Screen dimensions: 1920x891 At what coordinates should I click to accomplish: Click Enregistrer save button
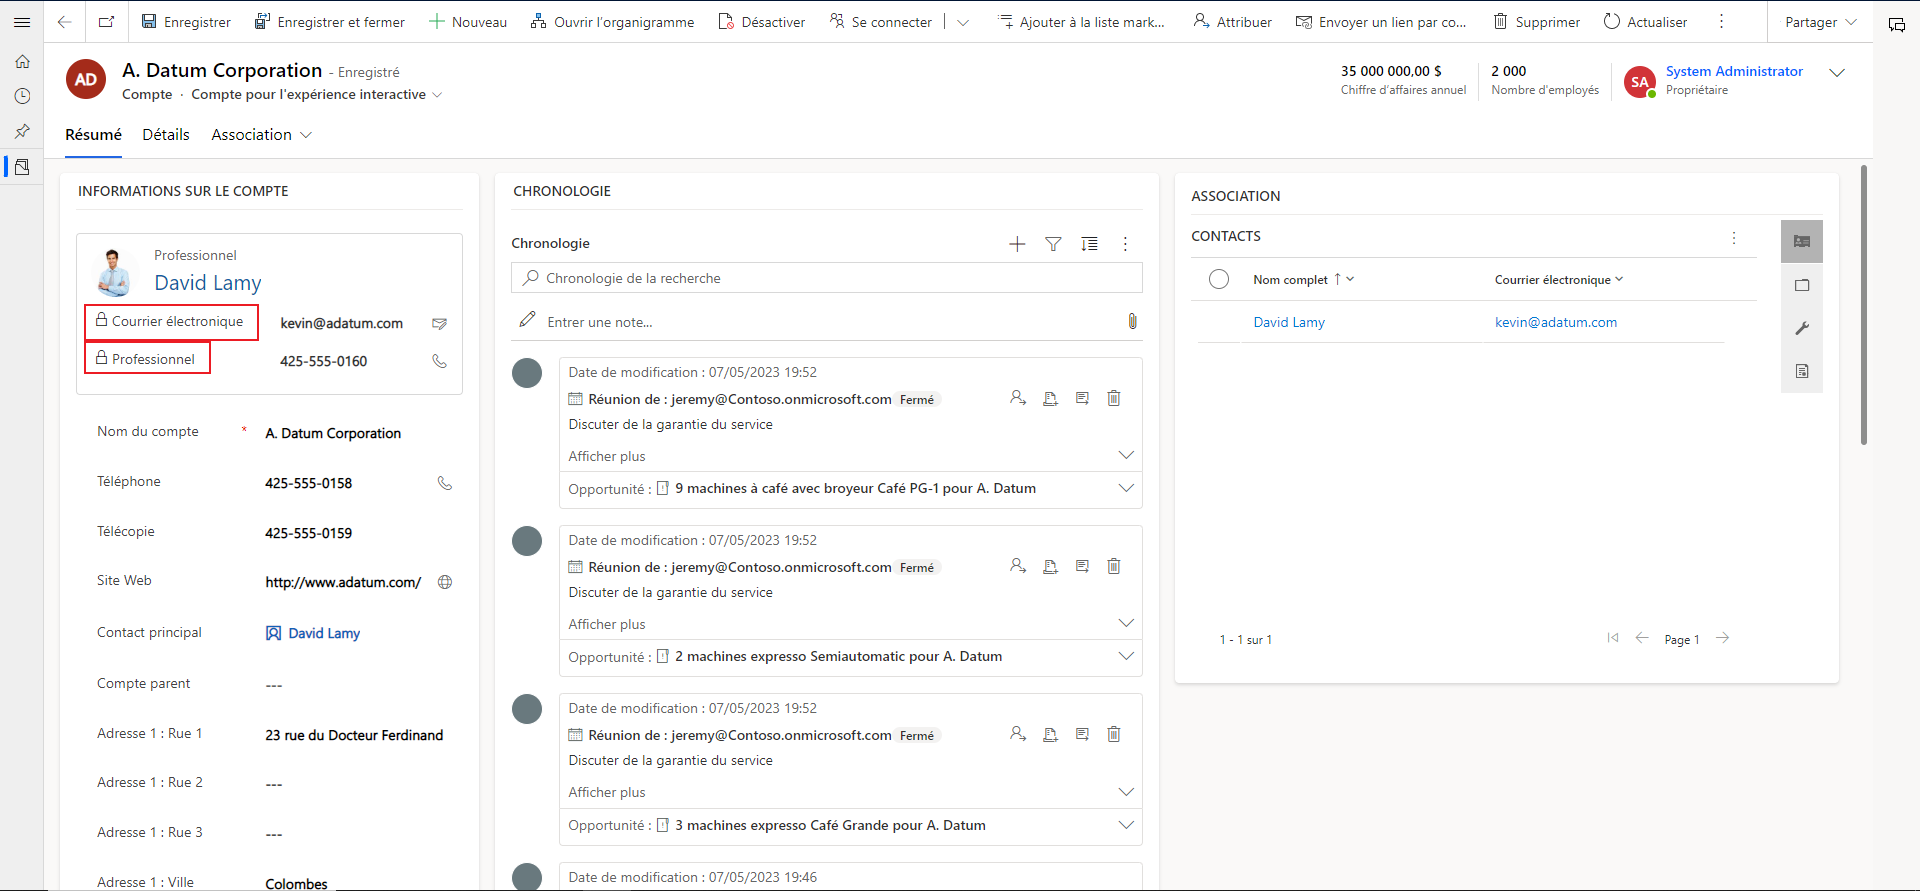(186, 22)
